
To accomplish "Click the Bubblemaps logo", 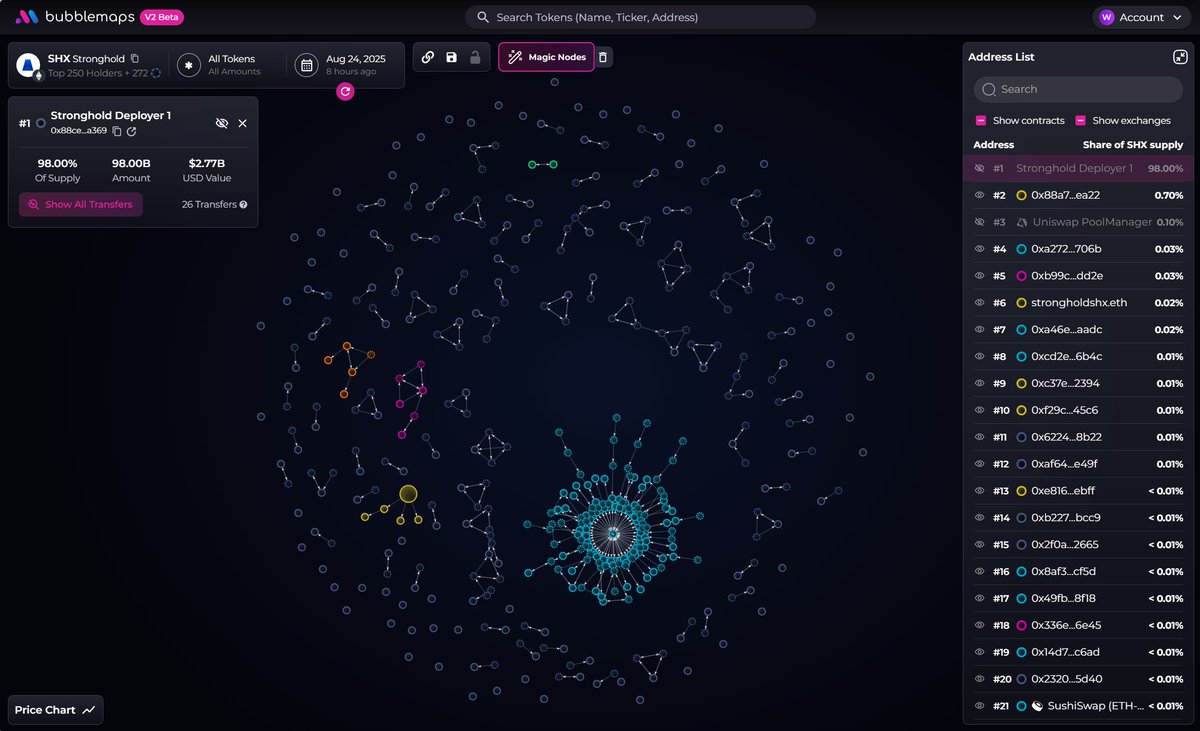I will tap(75, 17).
